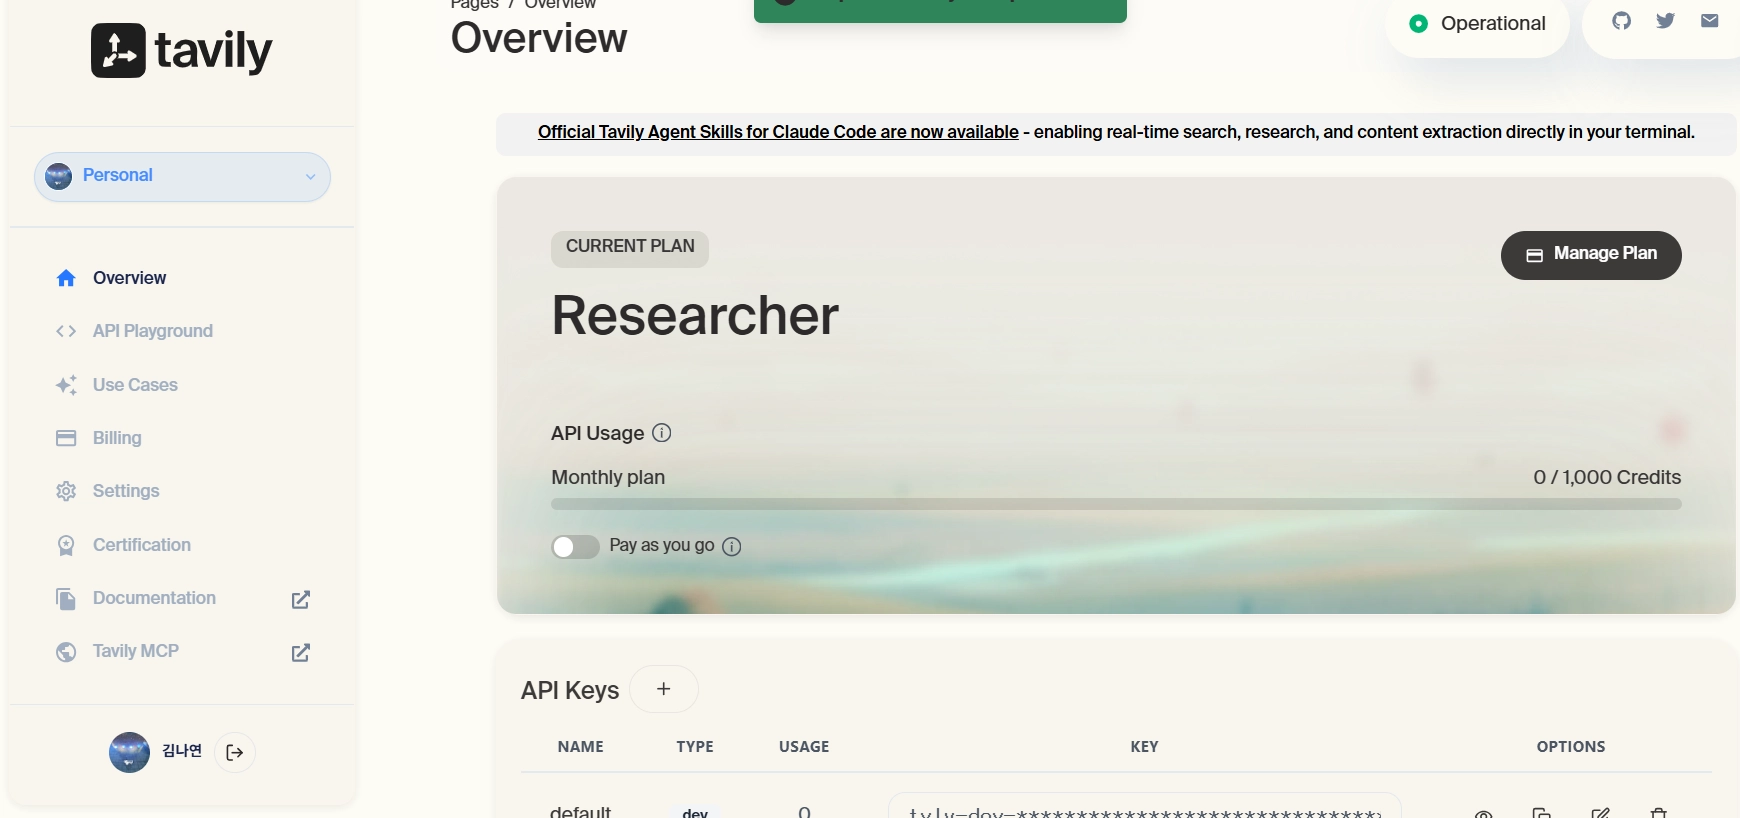Screen dimensions: 1740x818
Task: Go to Overview in the sidebar
Action: pos(129,278)
